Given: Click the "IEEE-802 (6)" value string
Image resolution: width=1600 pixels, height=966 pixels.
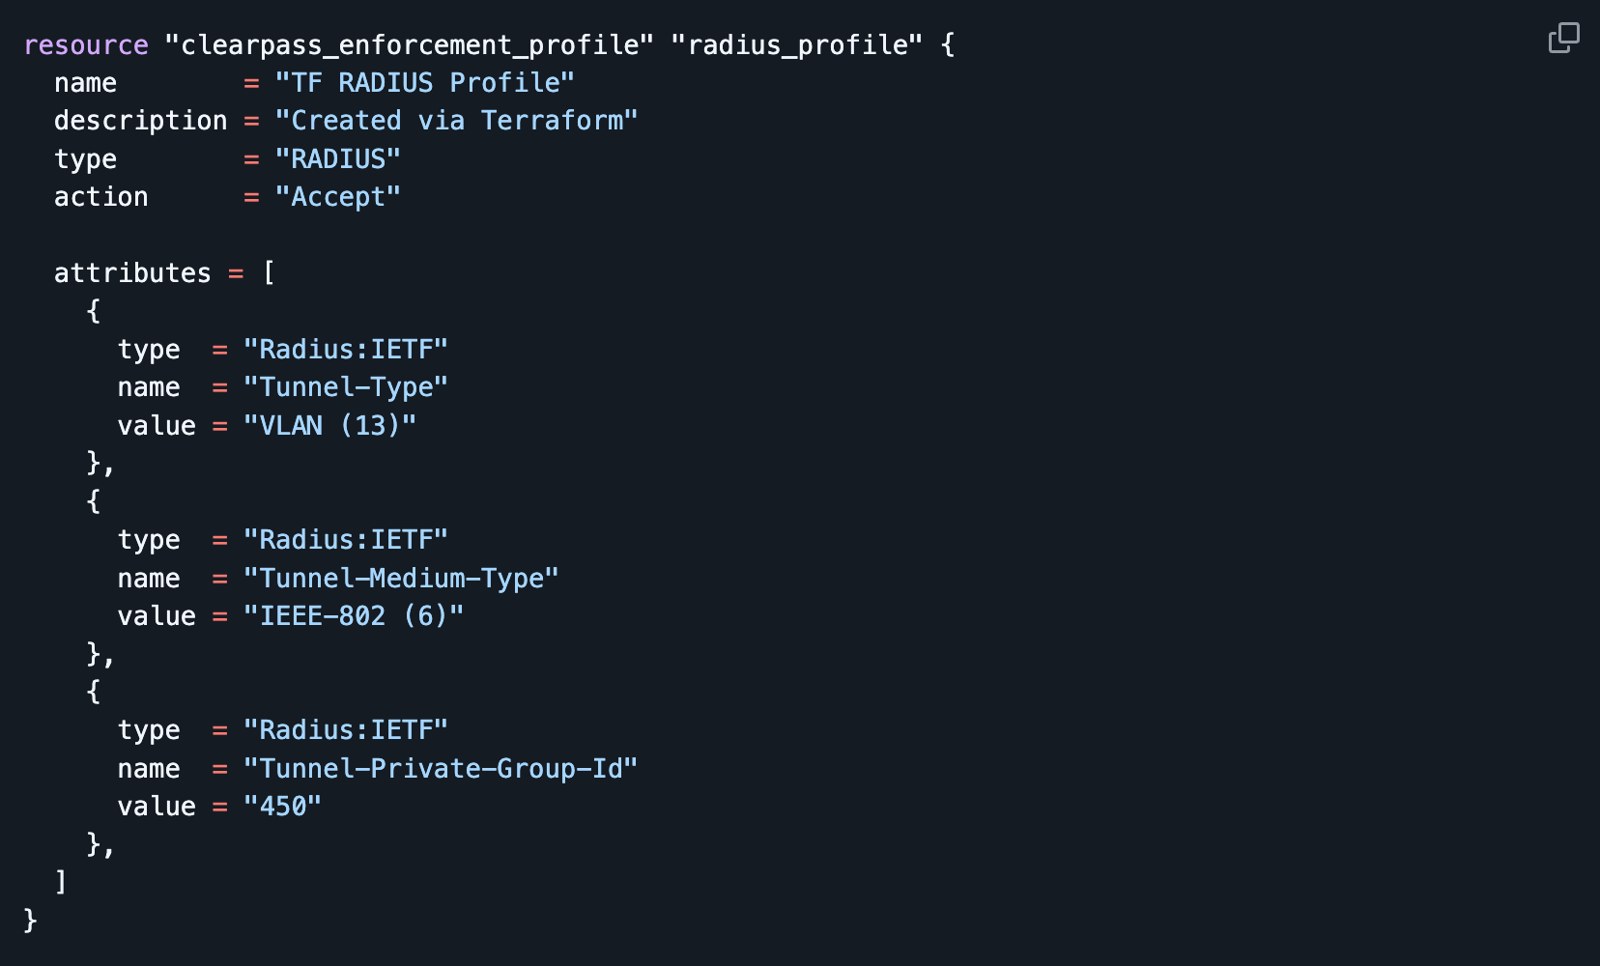Looking at the screenshot, I should [354, 616].
